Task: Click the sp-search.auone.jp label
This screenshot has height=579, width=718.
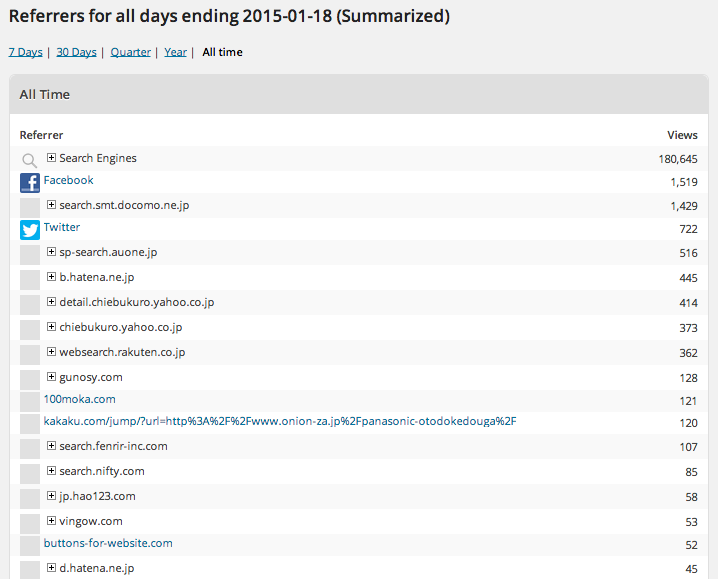Action: click(108, 252)
